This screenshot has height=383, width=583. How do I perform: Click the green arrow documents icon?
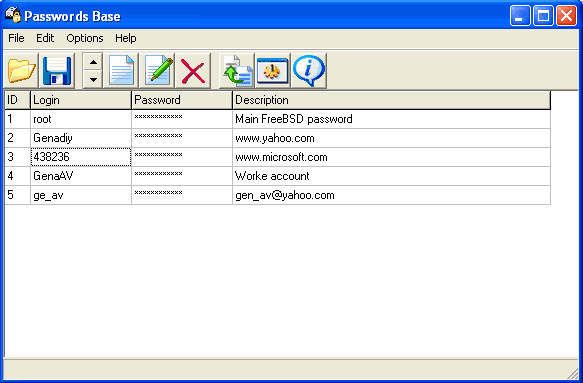pos(237,71)
